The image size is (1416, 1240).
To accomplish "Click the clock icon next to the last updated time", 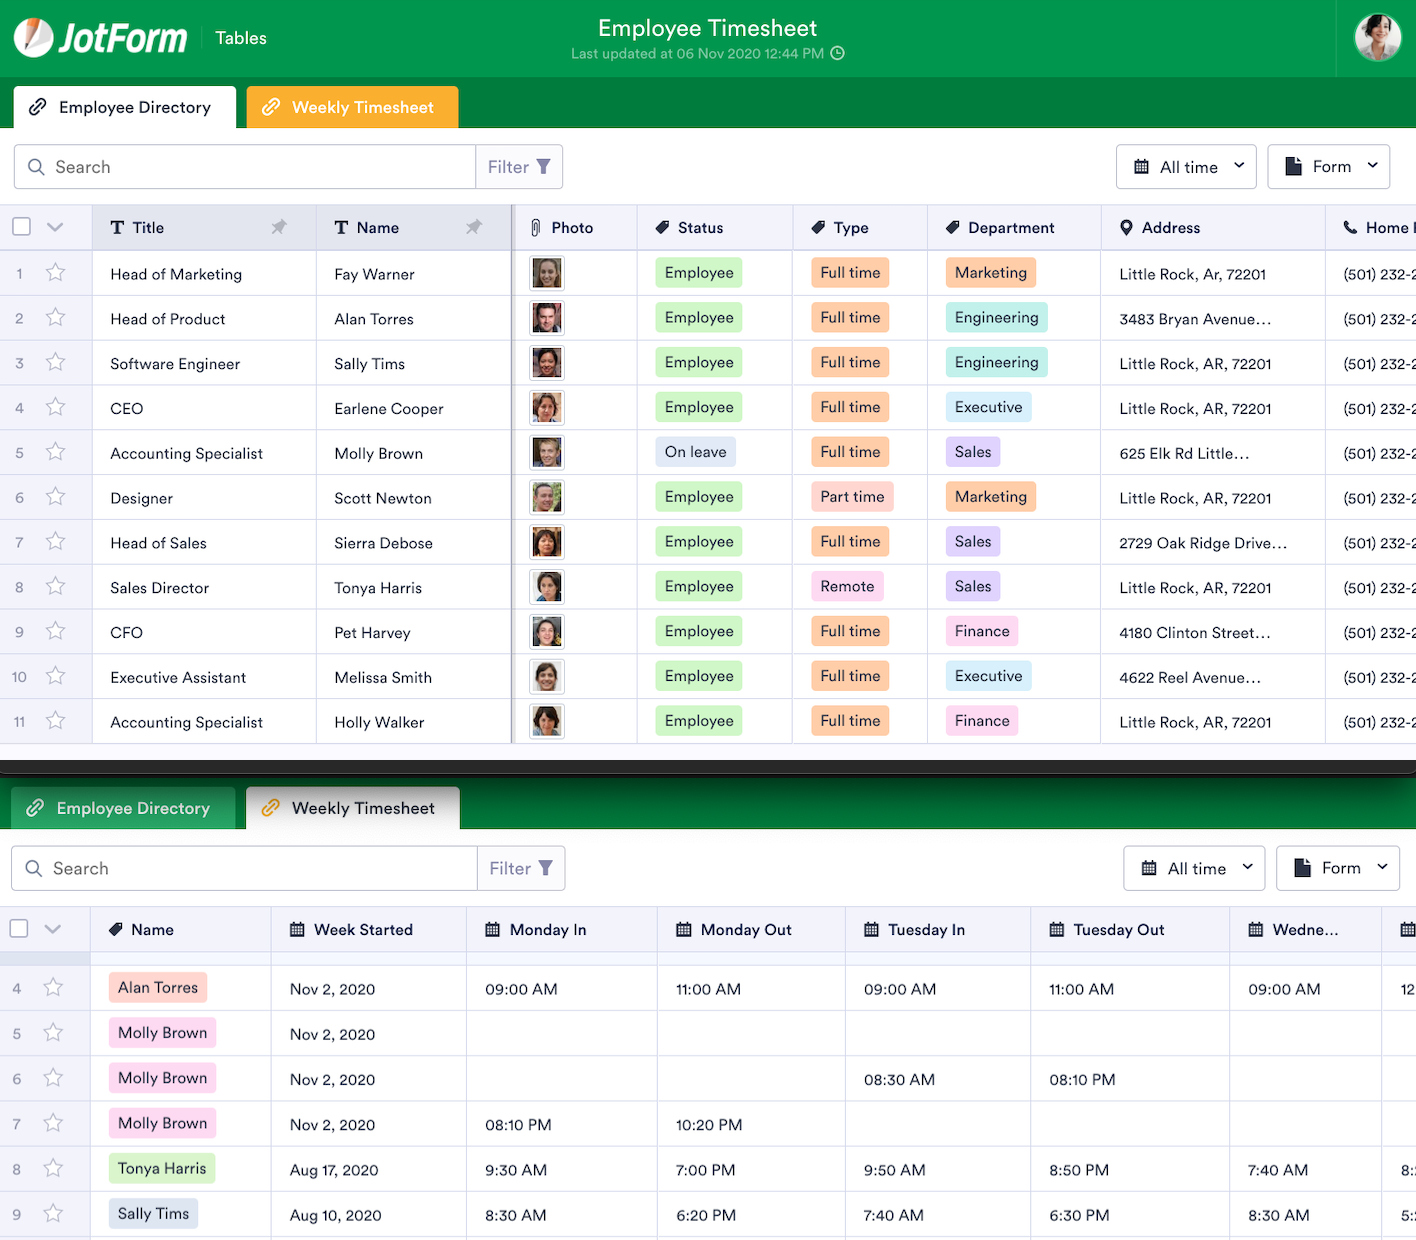I will tap(837, 53).
